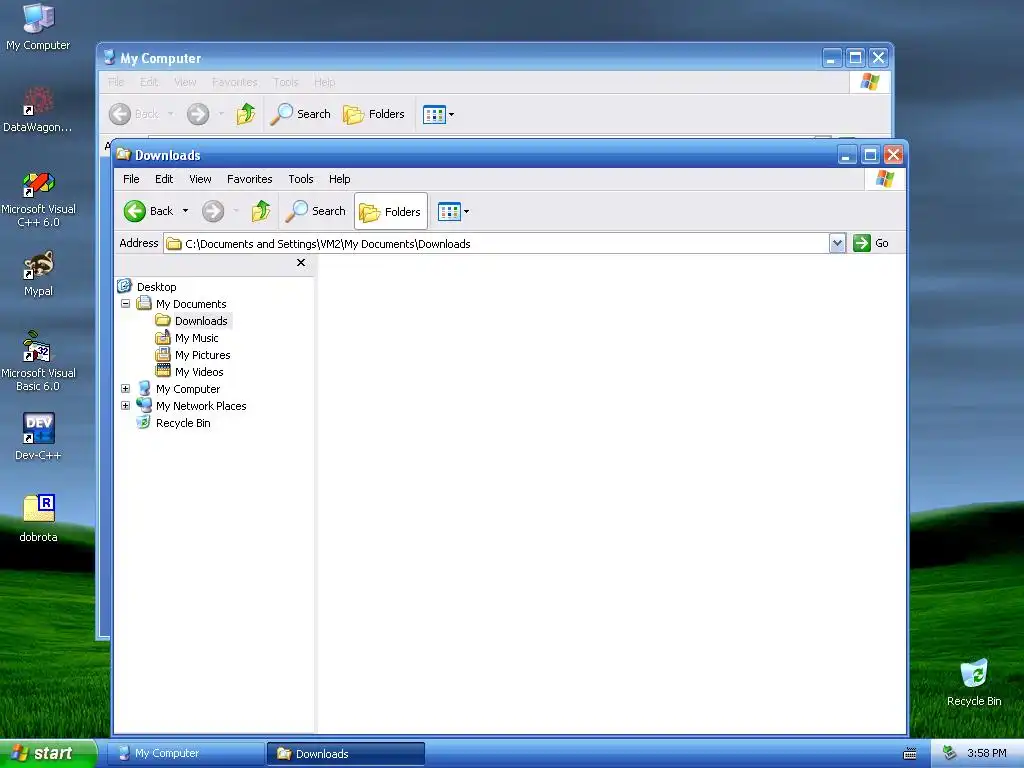Screen dimensions: 1024x768
Task: Expand the address bar dropdown arrow
Action: pos(837,244)
